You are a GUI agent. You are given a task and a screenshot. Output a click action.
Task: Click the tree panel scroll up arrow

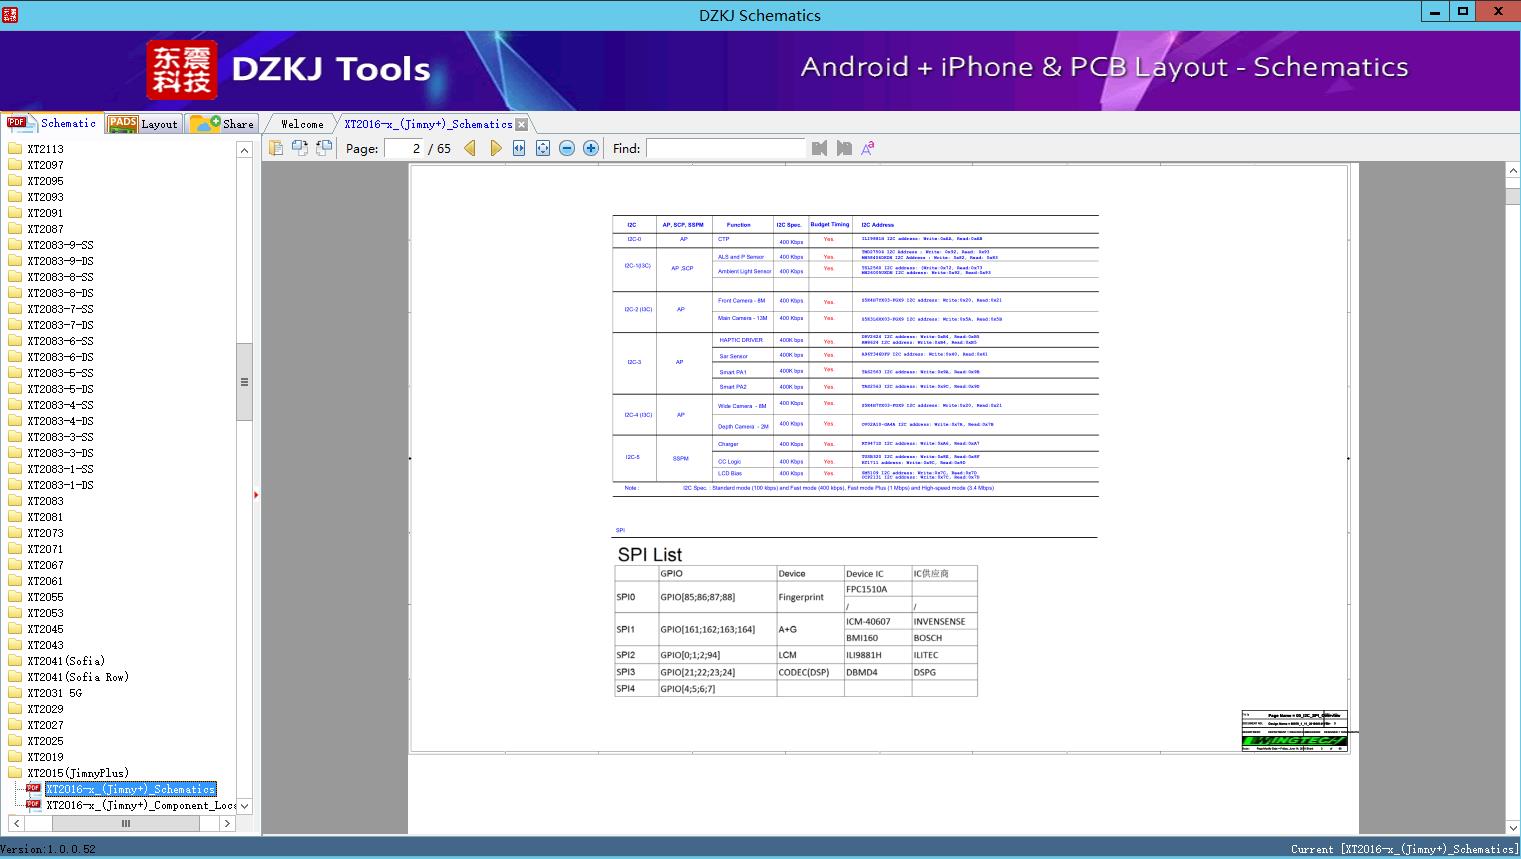click(244, 150)
